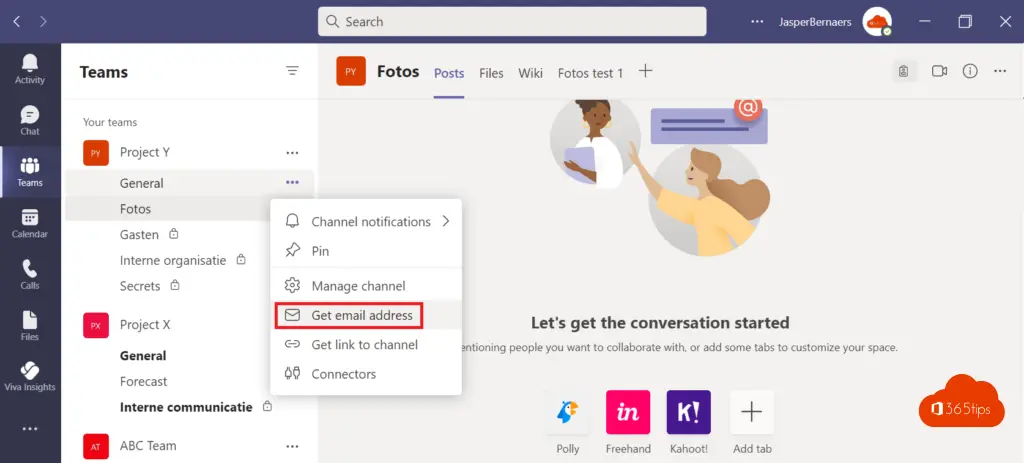Viewport: 1024px width, 463px height.
Task: Open more options for ABC Team
Action: click(x=292, y=446)
